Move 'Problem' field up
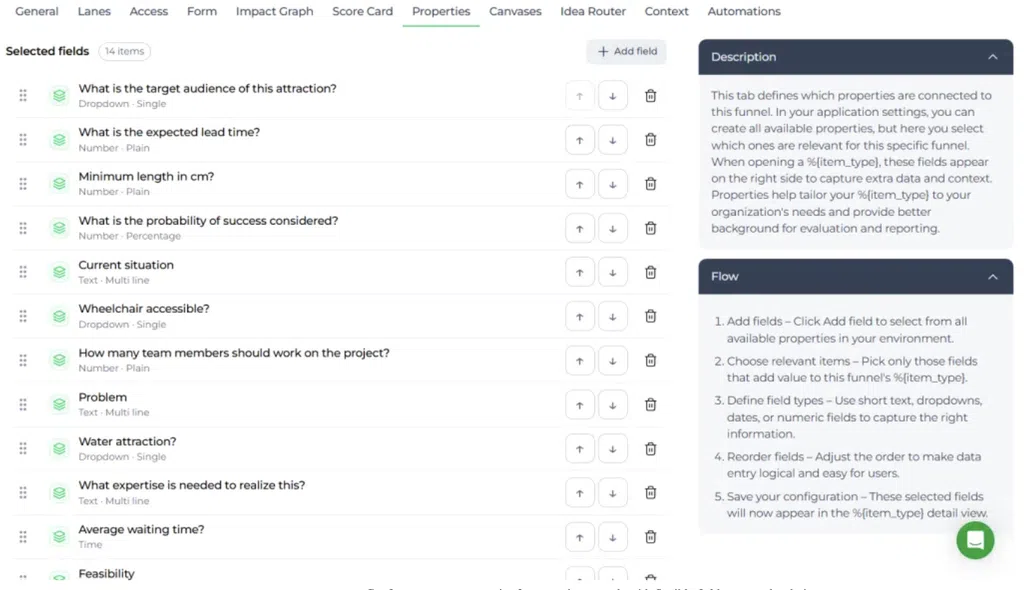Screen dimensions: 1024x590 [x=579, y=405]
